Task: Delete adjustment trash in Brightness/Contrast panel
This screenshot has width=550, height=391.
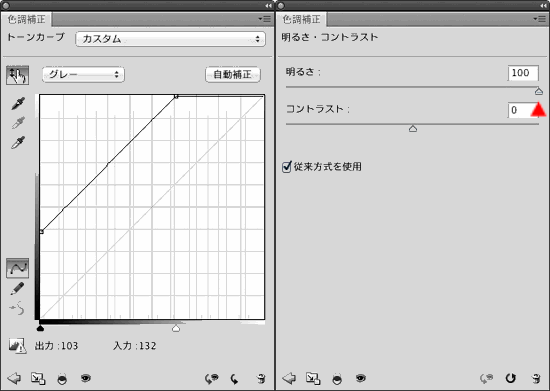Action: click(536, 379)
